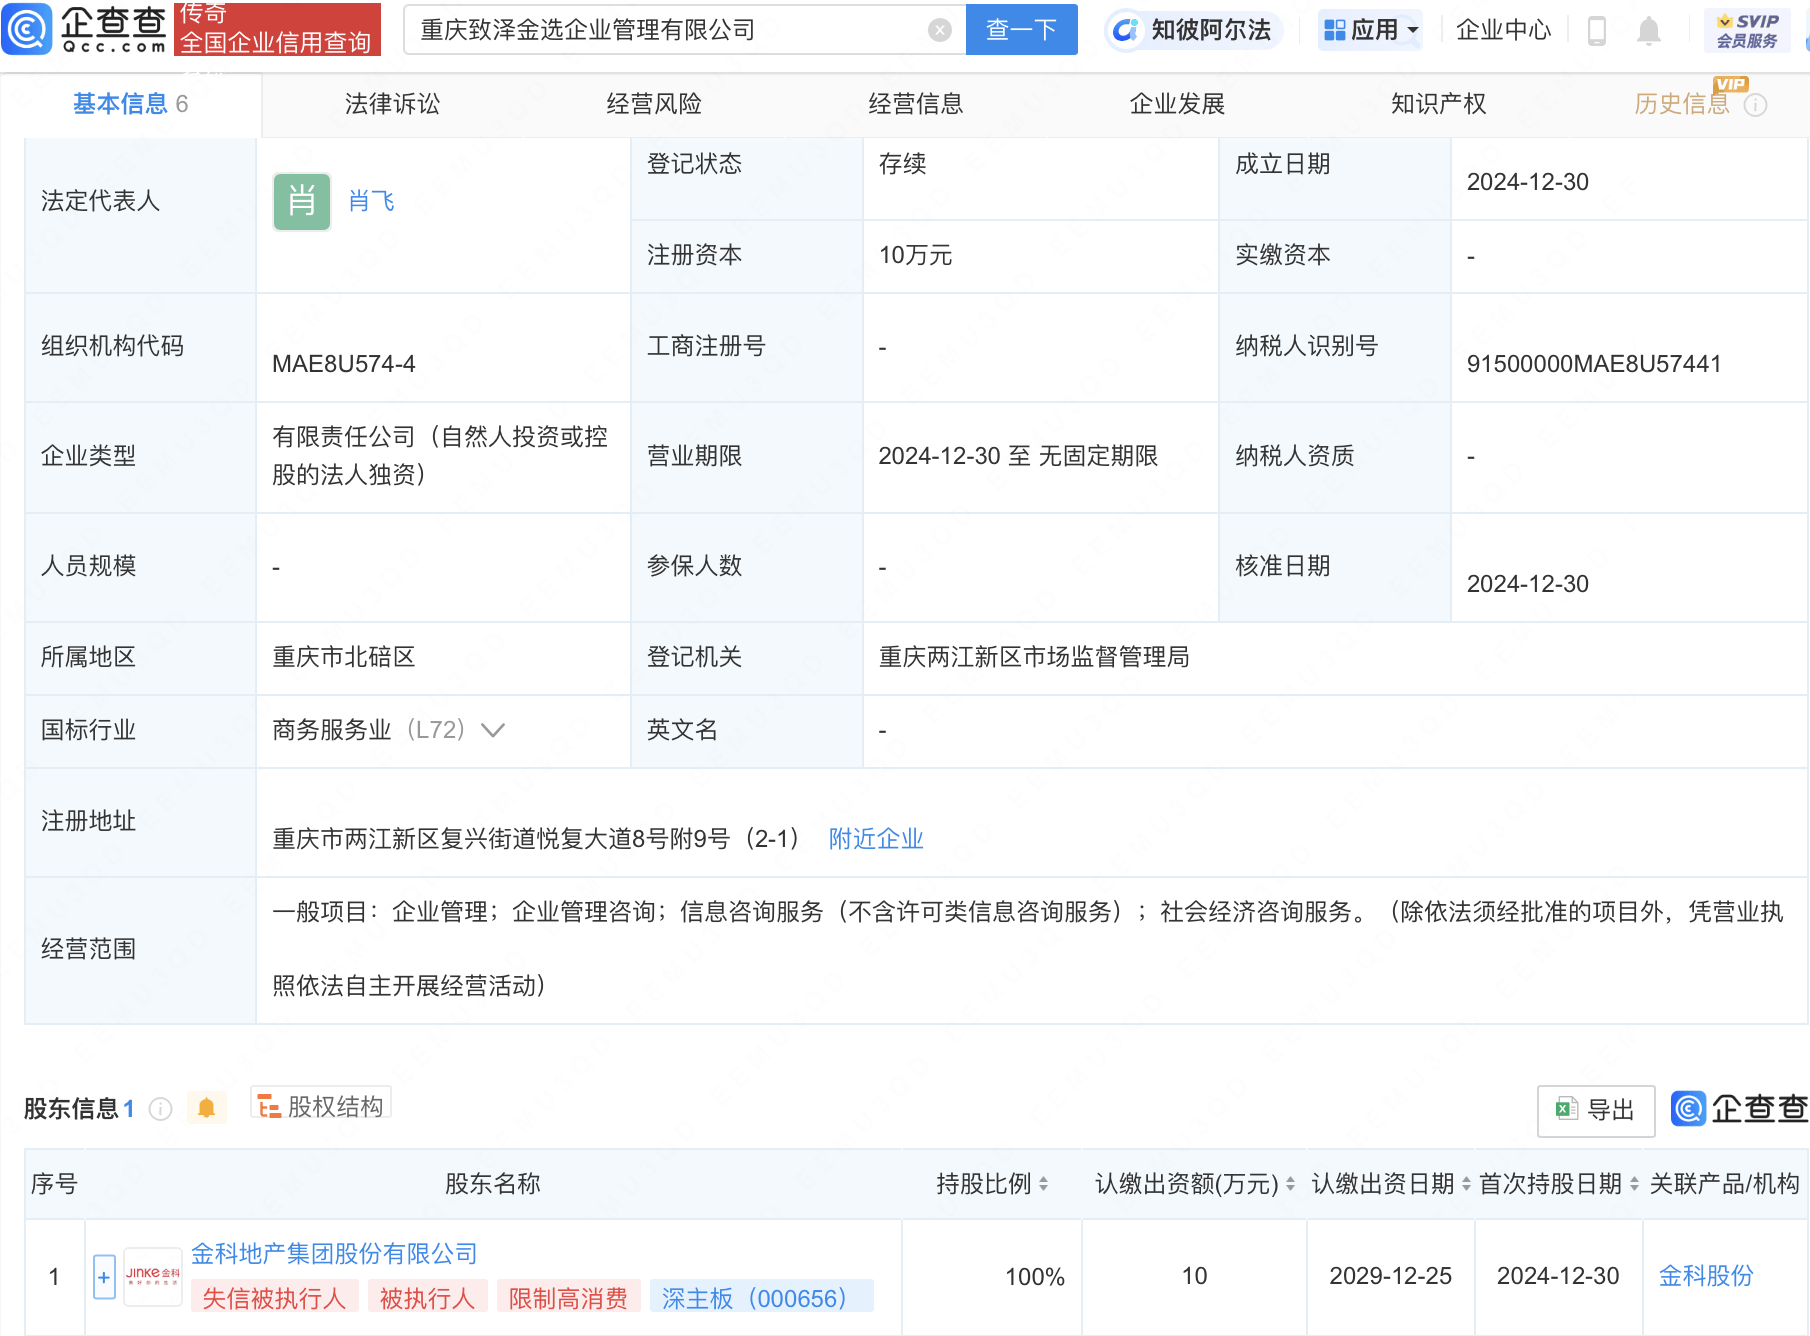Image resolution: width=1810 pixels, height=1336 pixels.
Task: Open legal representative 肖飞 profile
Action: coord(372,201)
